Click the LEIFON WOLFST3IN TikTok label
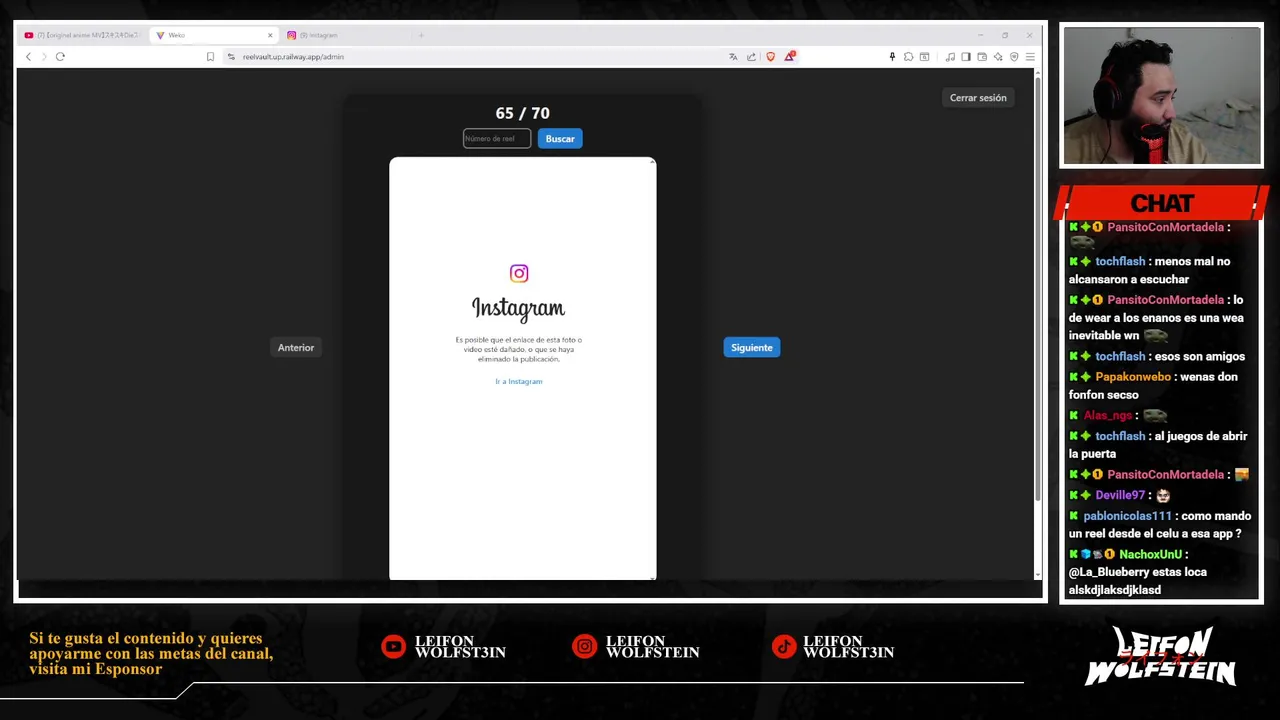 click(848, 647)
